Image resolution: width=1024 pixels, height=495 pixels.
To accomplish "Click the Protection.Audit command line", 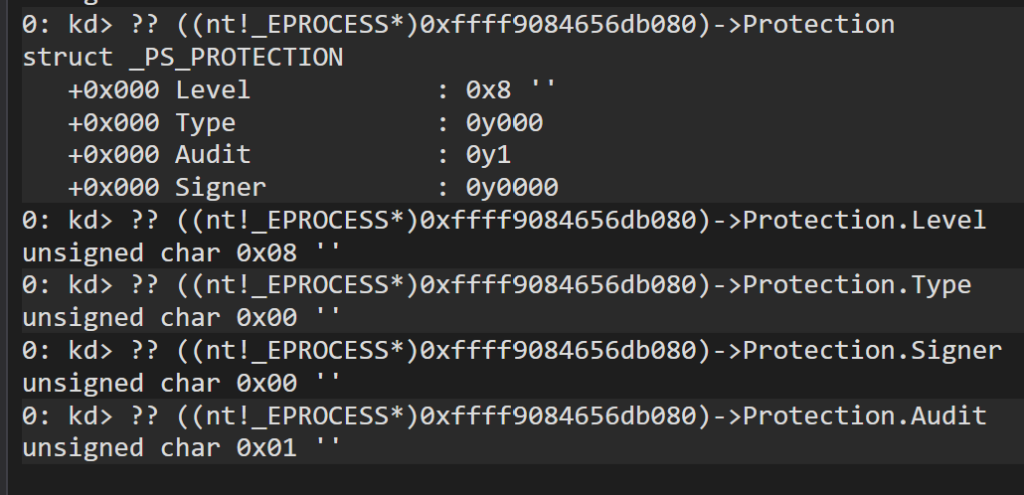I will tap(504, 415).
